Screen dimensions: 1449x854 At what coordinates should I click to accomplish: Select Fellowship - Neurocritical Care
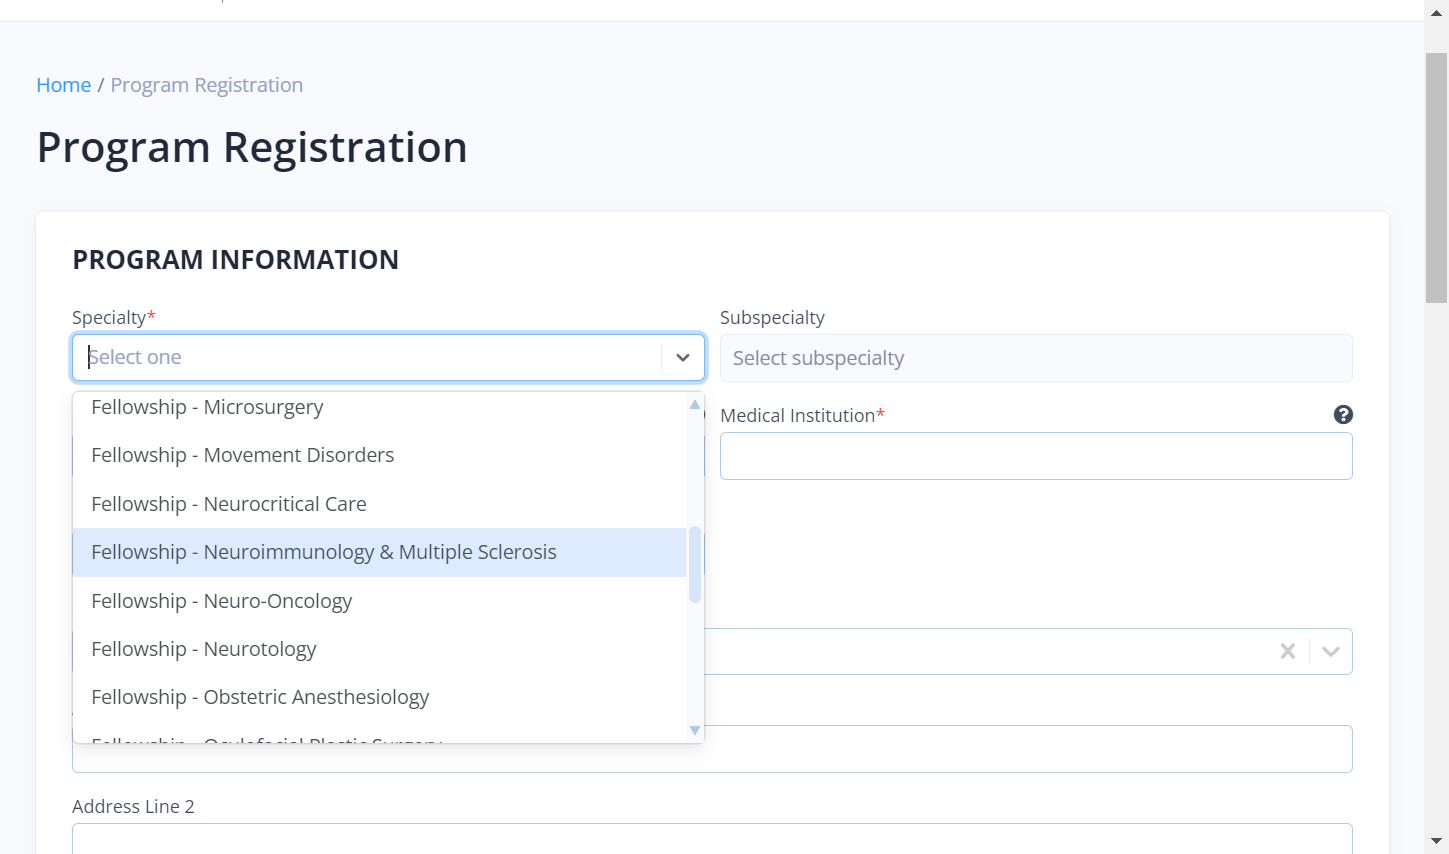coord(380,504)
